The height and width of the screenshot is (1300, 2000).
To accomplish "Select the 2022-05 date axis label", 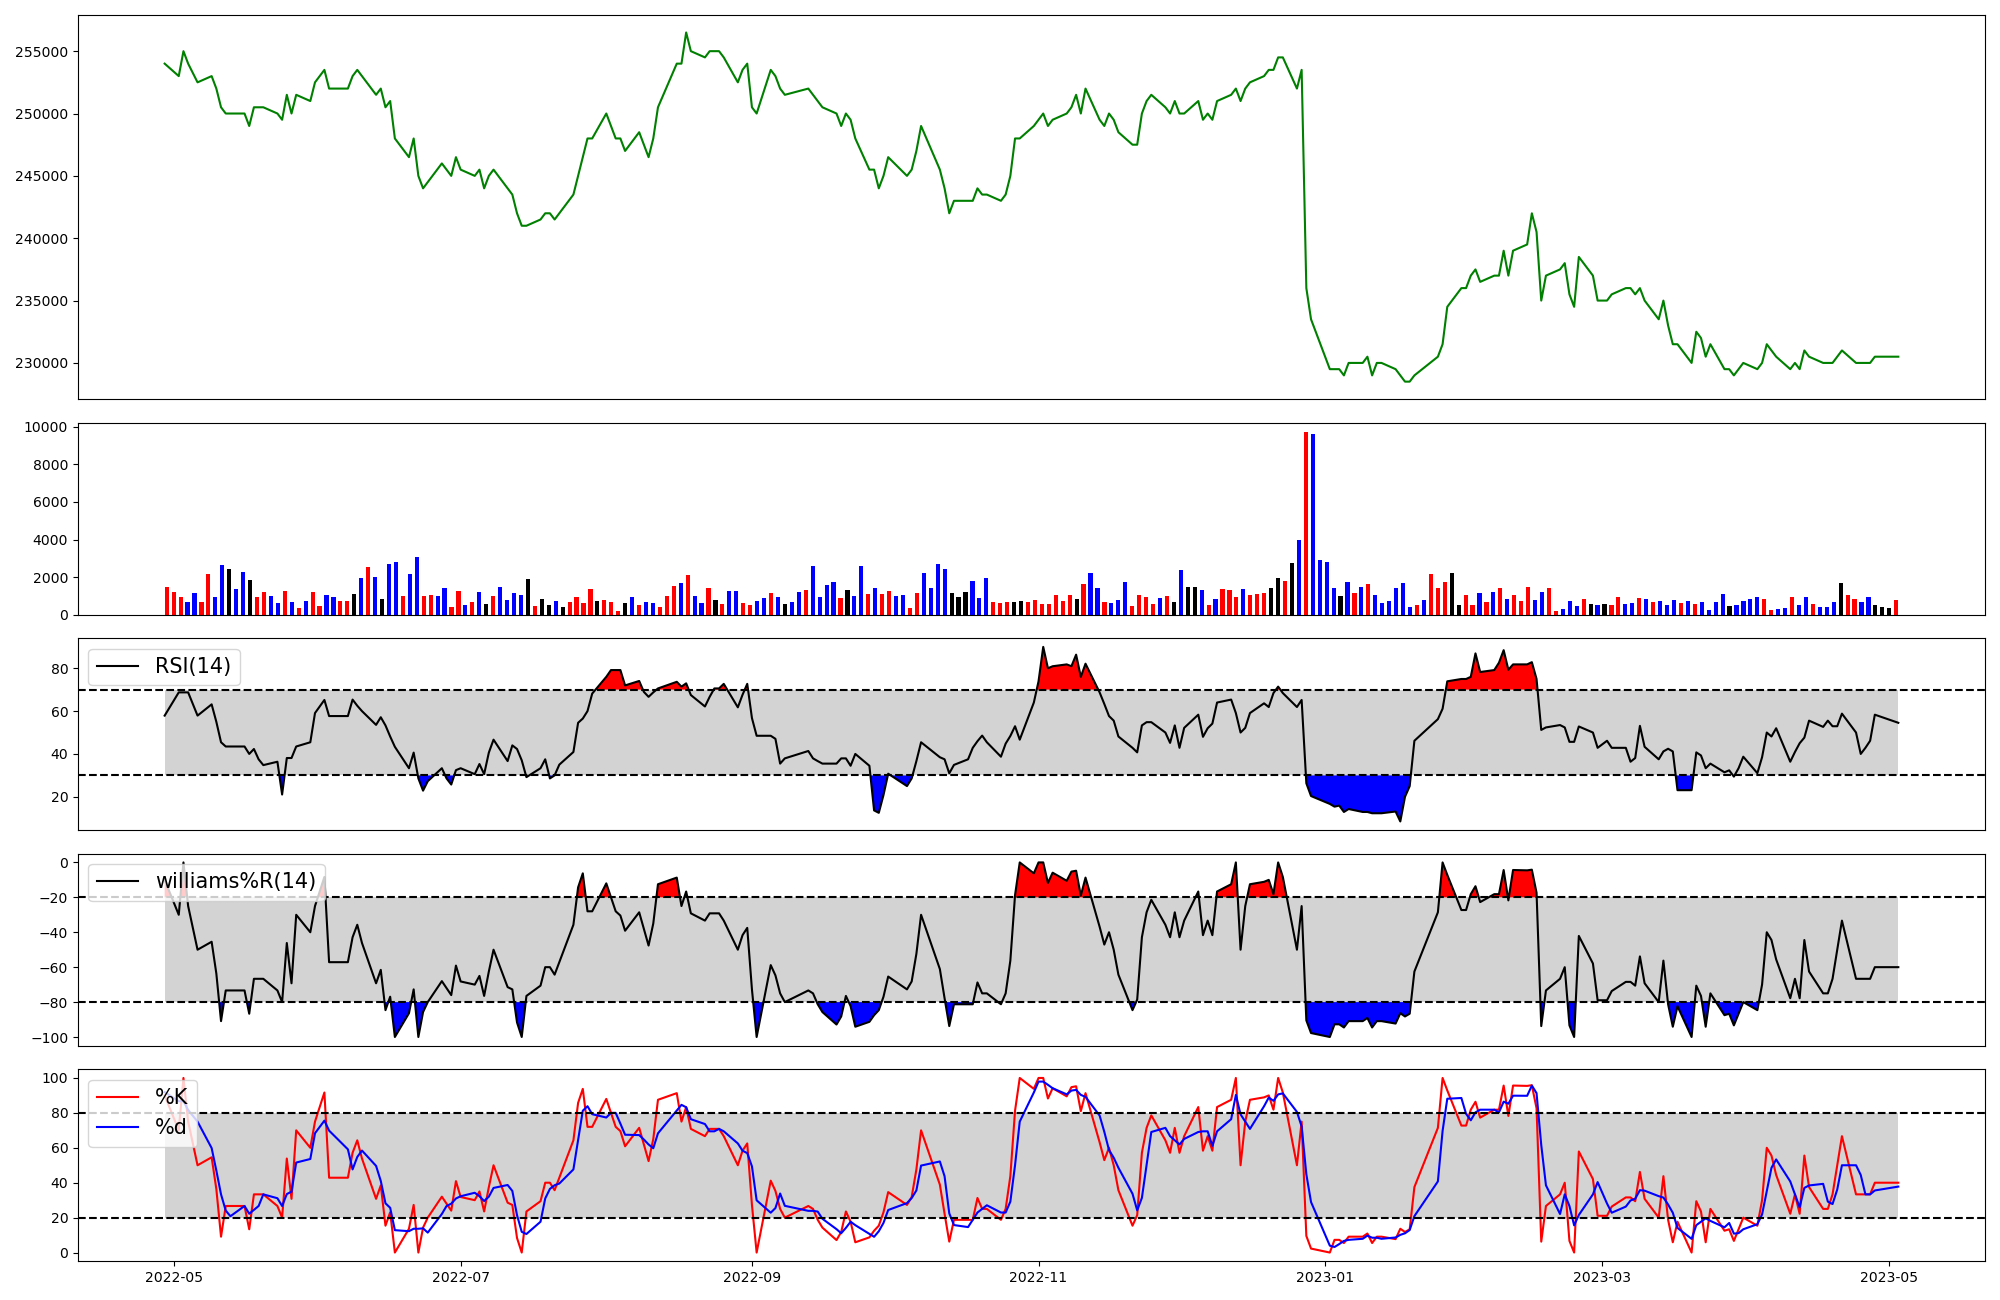I will 174,1277.
